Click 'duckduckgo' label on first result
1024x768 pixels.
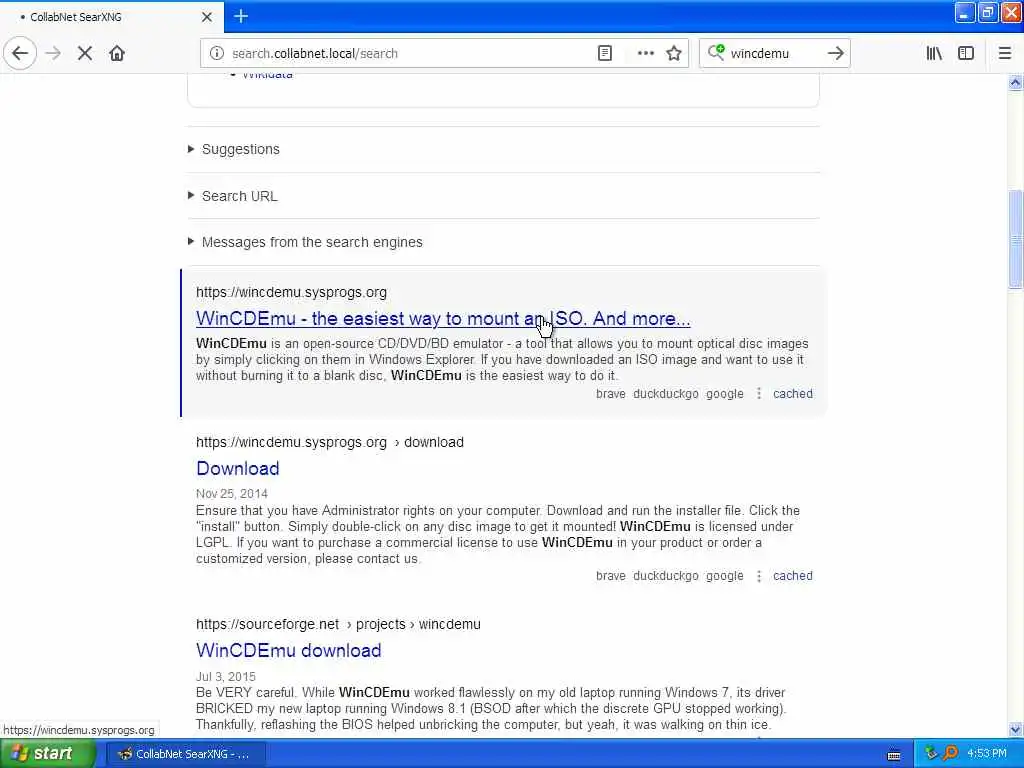(x=665, y=393)
